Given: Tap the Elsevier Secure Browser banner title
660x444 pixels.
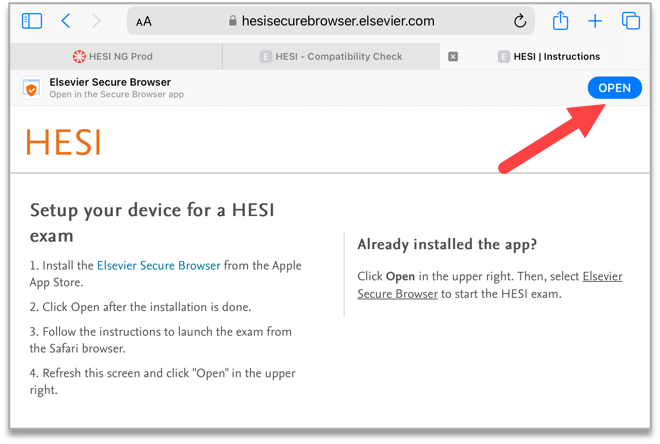Looking at the screenshot, I should tap(110, 82).
